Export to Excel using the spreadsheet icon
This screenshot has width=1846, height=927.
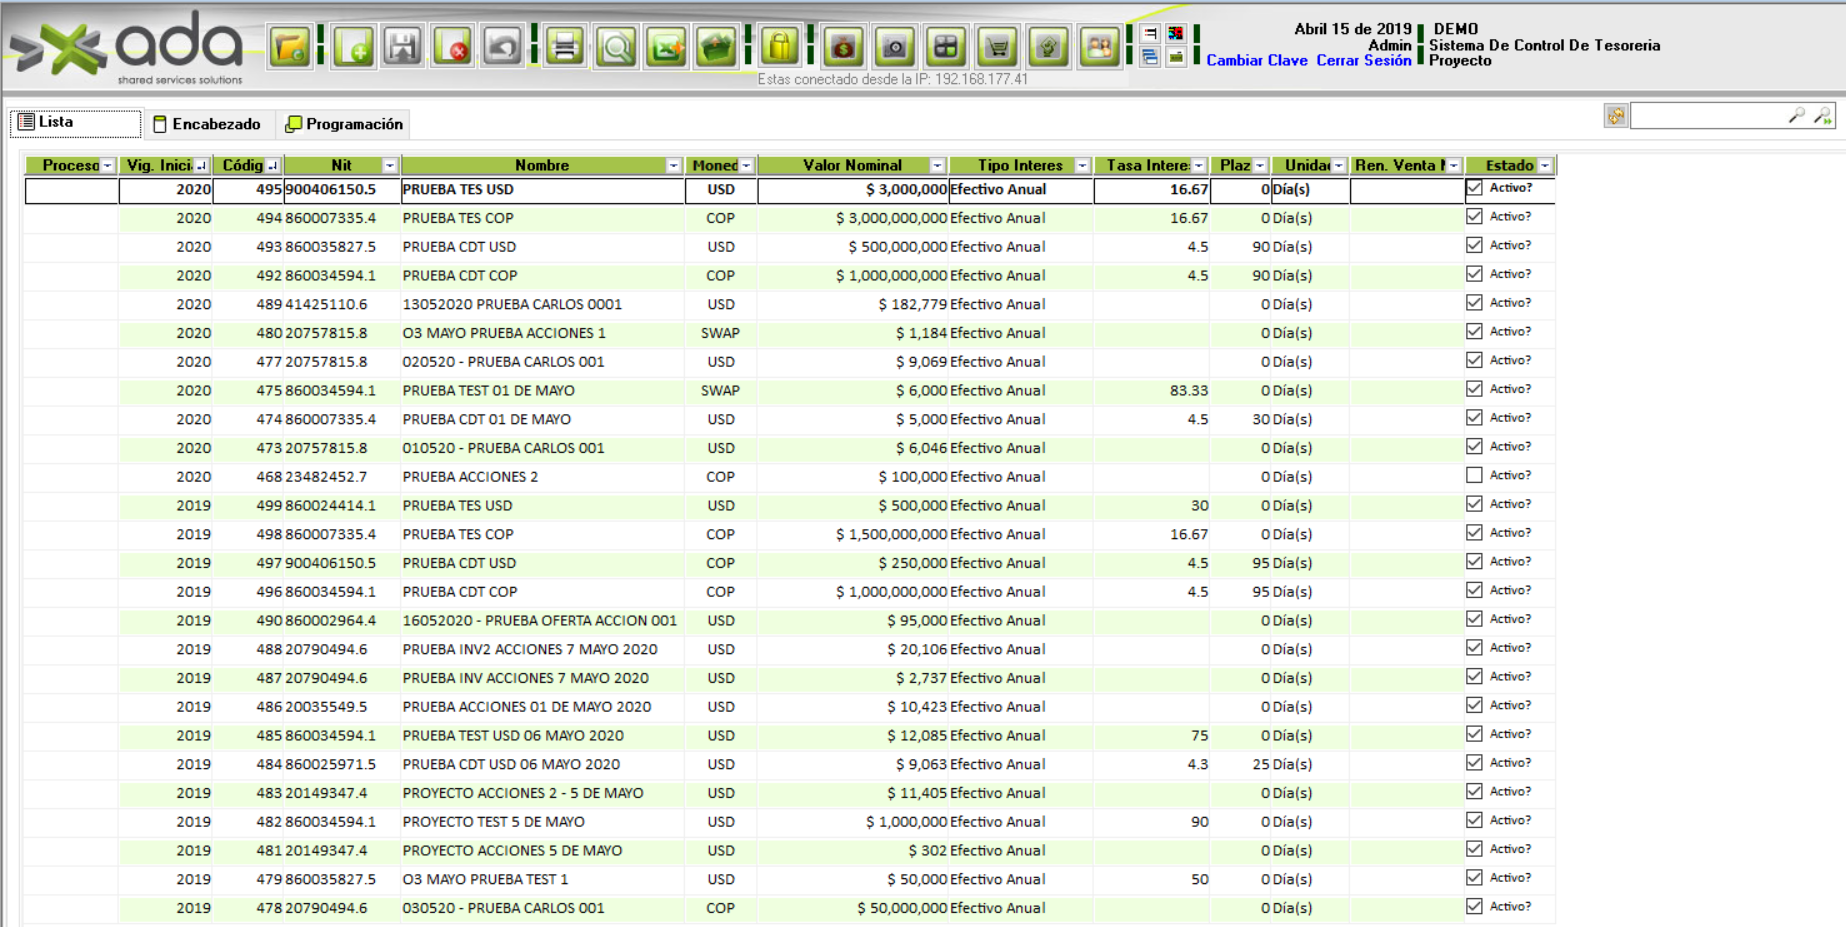point(666,47)
